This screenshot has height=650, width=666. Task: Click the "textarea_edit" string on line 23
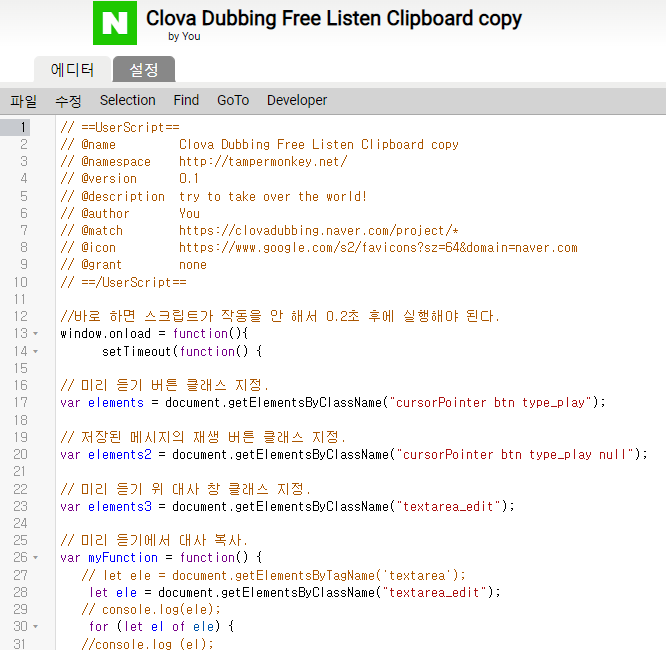point(448,506)
